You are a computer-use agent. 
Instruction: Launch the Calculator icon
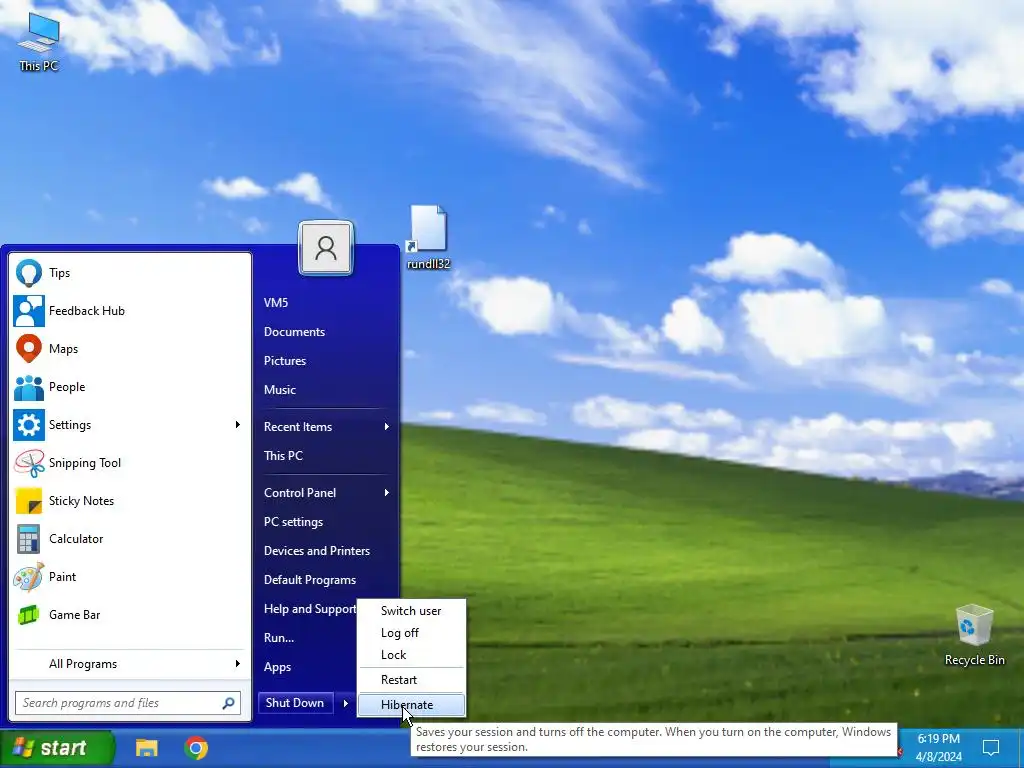coord(29,539)
